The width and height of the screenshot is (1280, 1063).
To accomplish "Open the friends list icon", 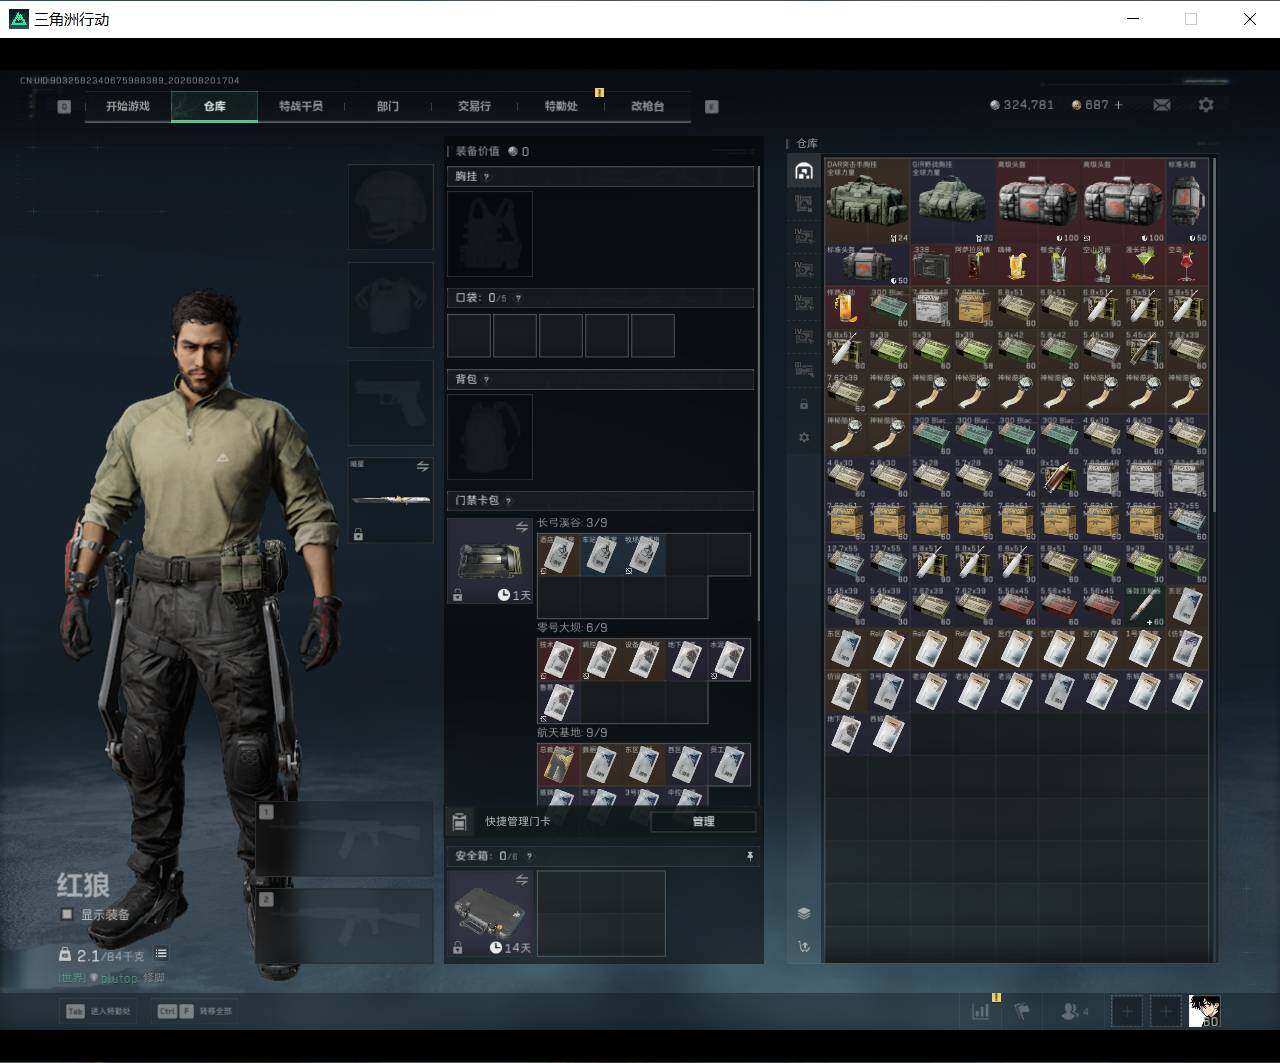I will click(1074, 1011).
